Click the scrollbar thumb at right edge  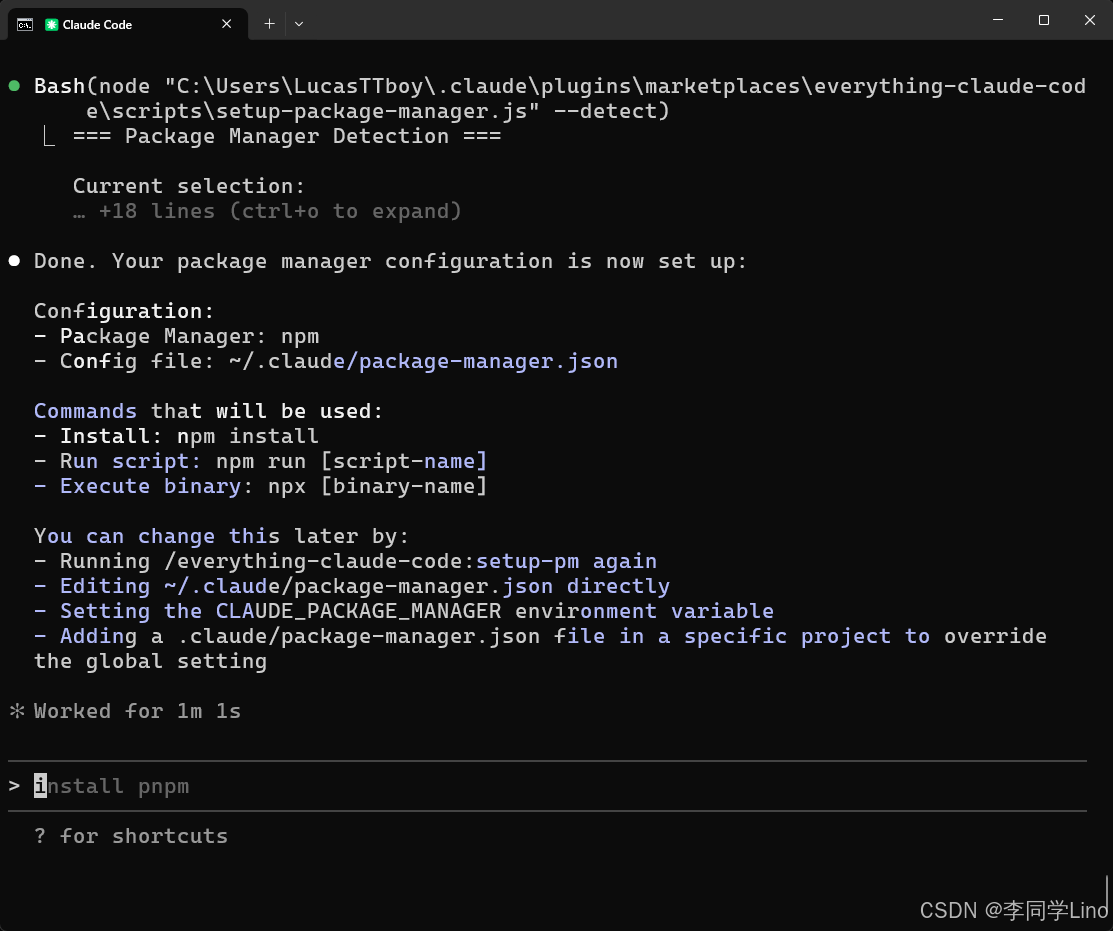point(1107,898)
